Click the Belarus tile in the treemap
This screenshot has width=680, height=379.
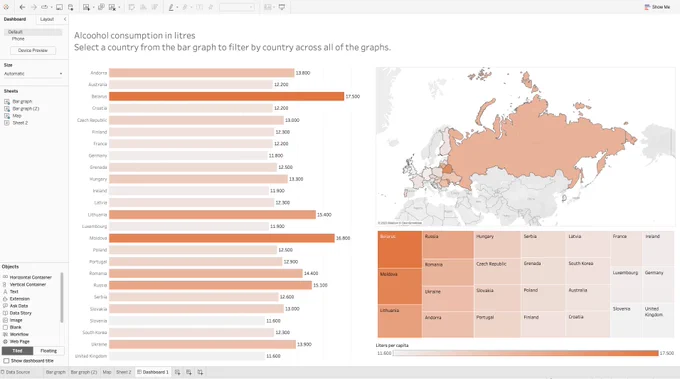point(399,249)
